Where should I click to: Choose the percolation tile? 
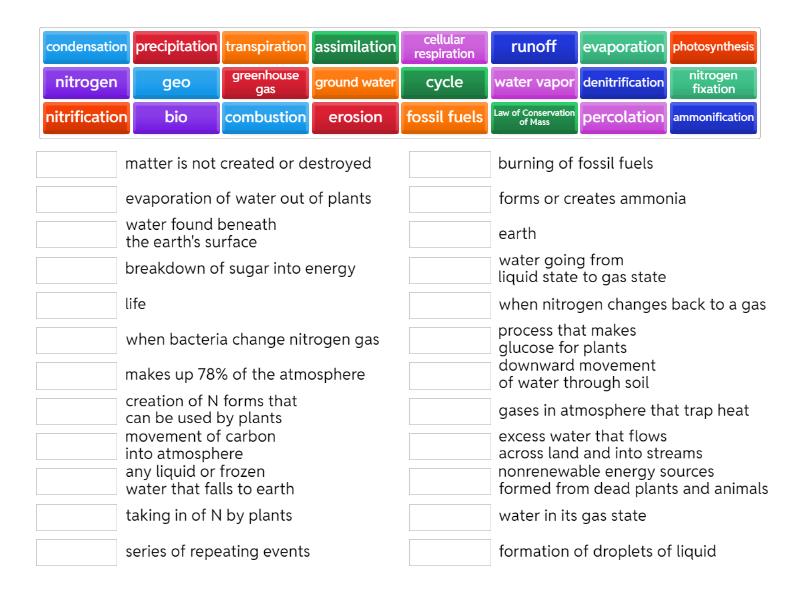622,118
